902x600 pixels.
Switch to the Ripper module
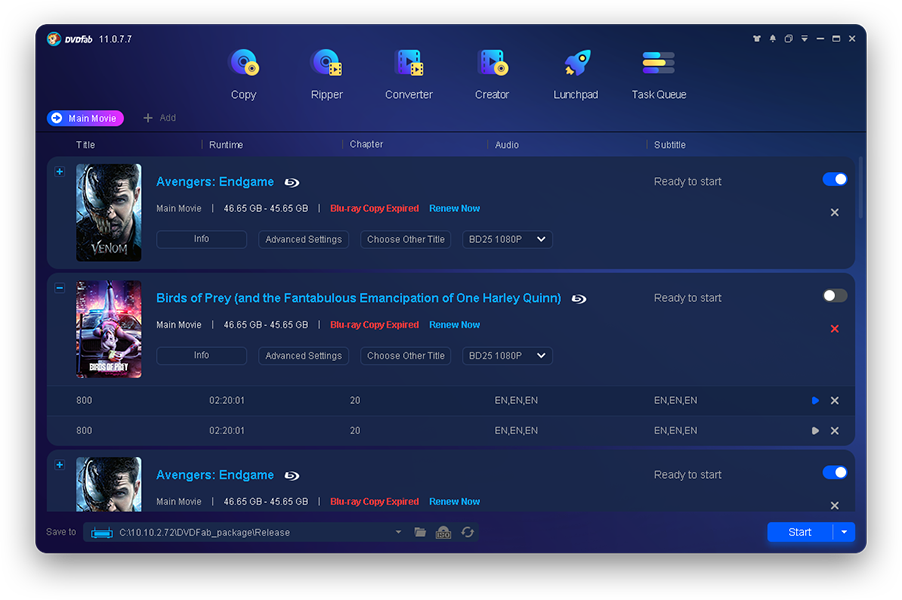(x=326, y=75)
